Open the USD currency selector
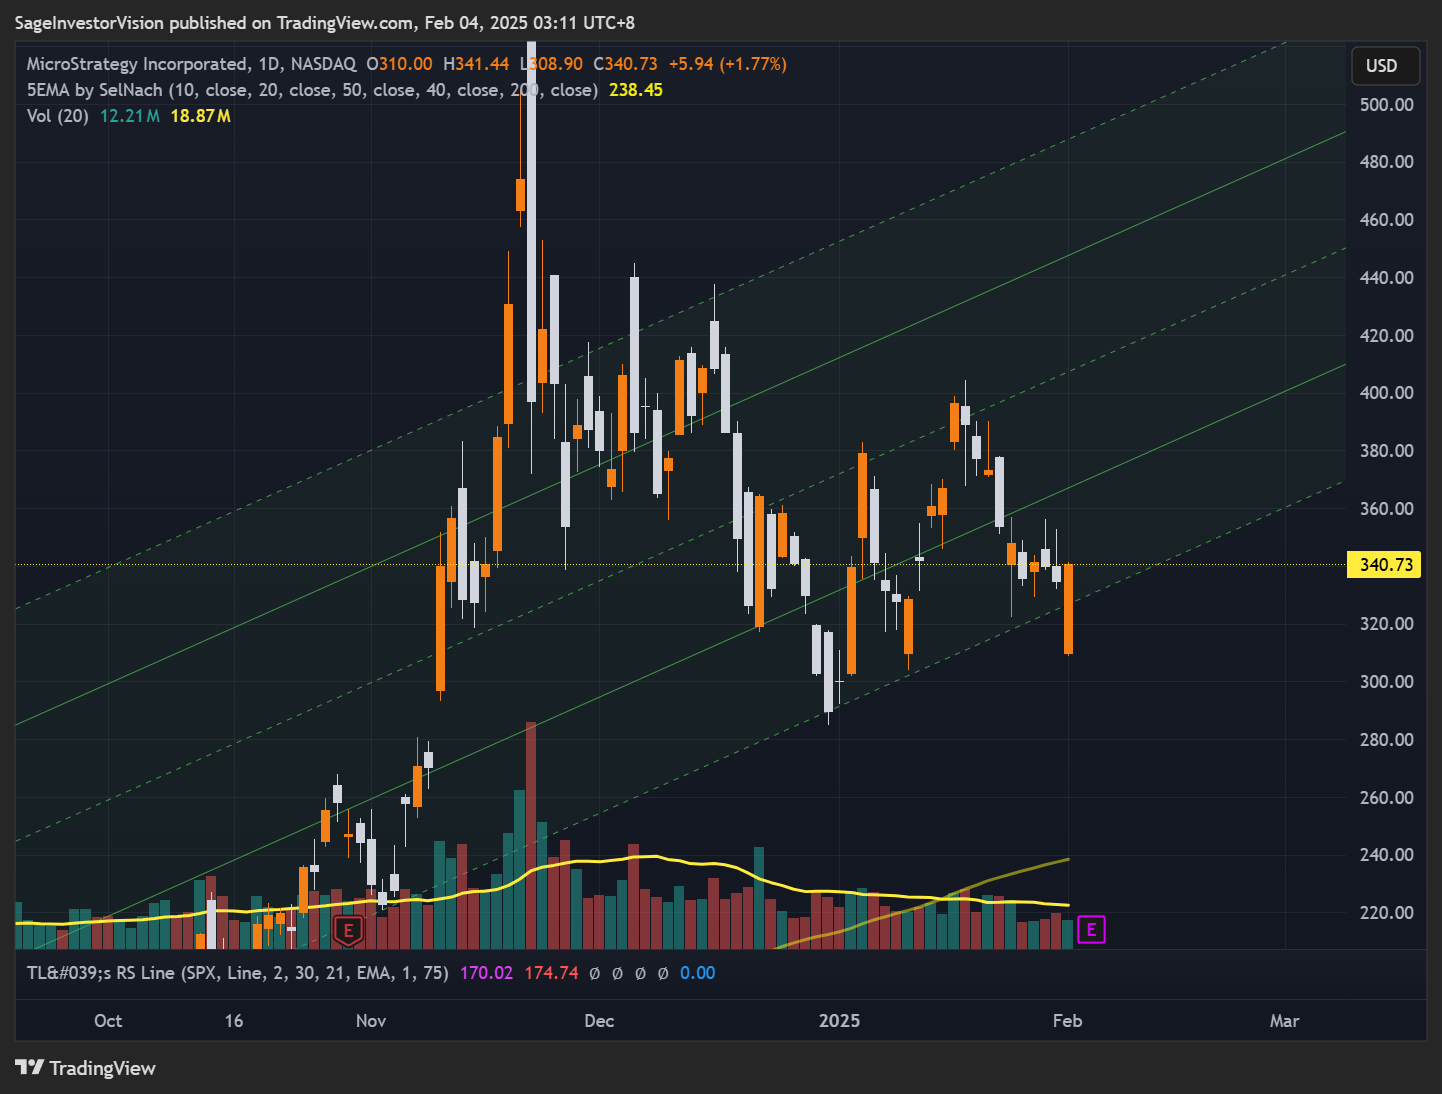This screenshot has width=1442, height=1094. 1385,65
